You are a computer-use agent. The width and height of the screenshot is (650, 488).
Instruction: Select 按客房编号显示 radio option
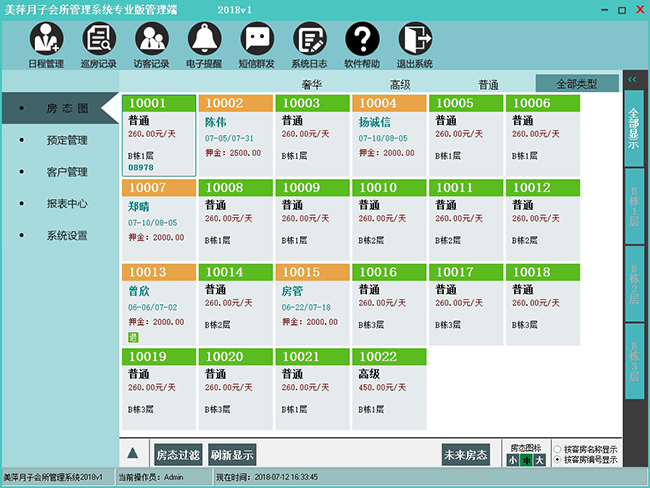[557, 460]
